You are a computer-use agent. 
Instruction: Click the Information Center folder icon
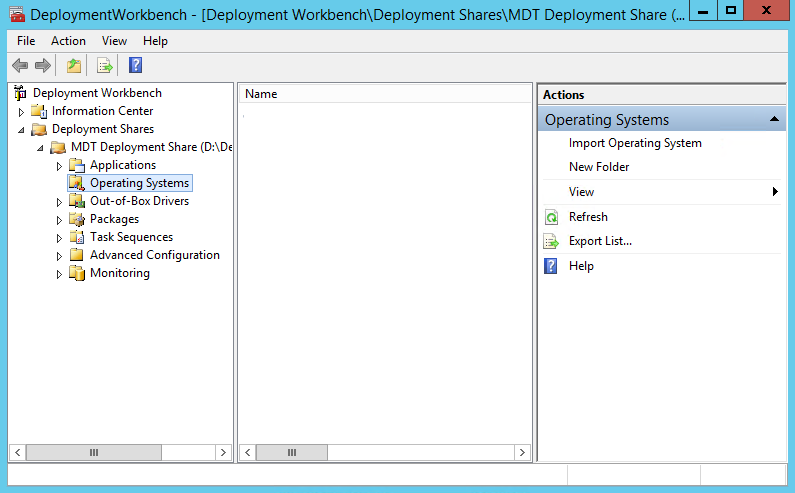[39, 111]
